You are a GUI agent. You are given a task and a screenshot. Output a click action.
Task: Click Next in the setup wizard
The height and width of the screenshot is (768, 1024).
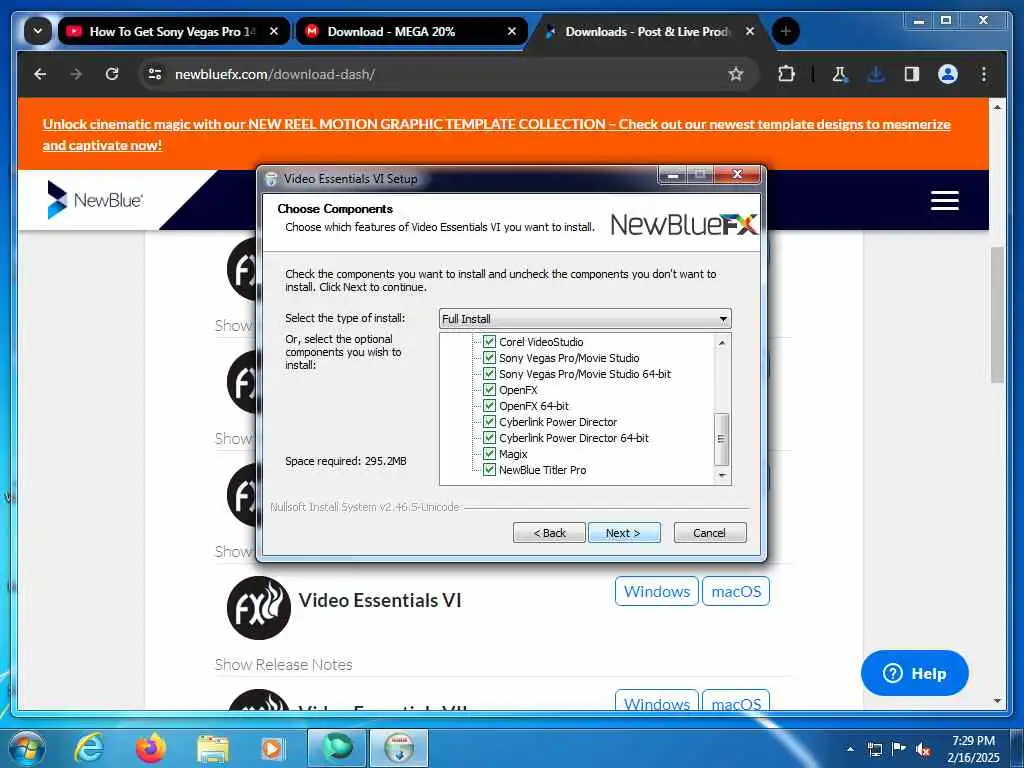(624, 533)
